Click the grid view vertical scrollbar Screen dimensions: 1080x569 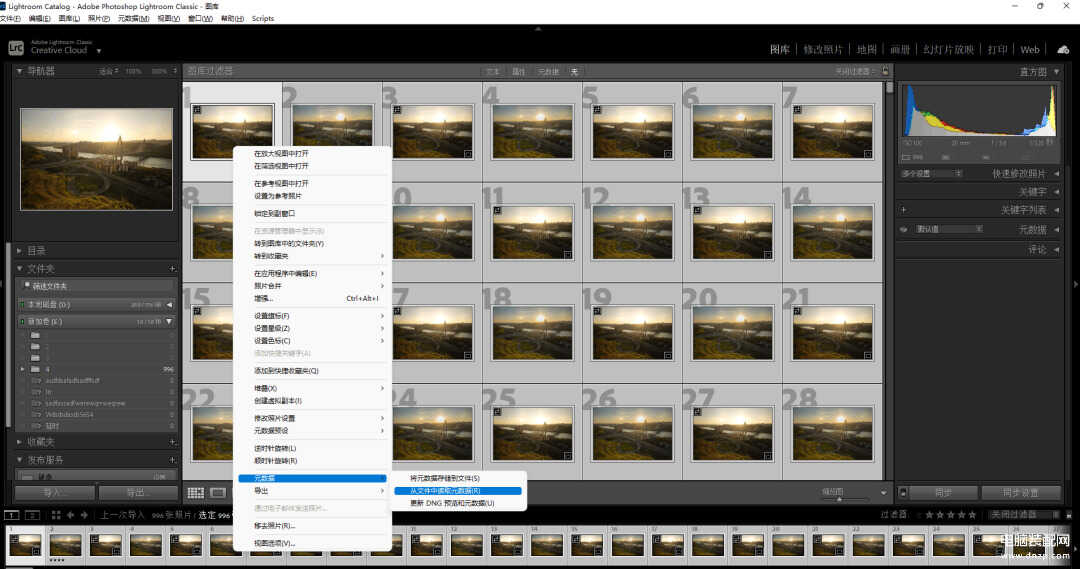(889, 88)
